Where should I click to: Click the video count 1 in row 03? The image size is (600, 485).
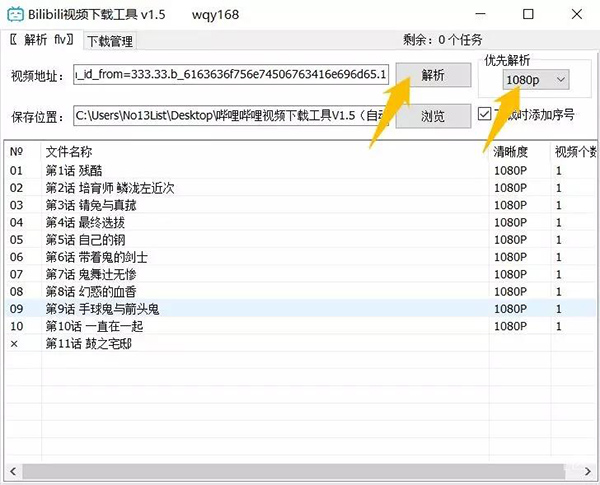coord(558,205)
